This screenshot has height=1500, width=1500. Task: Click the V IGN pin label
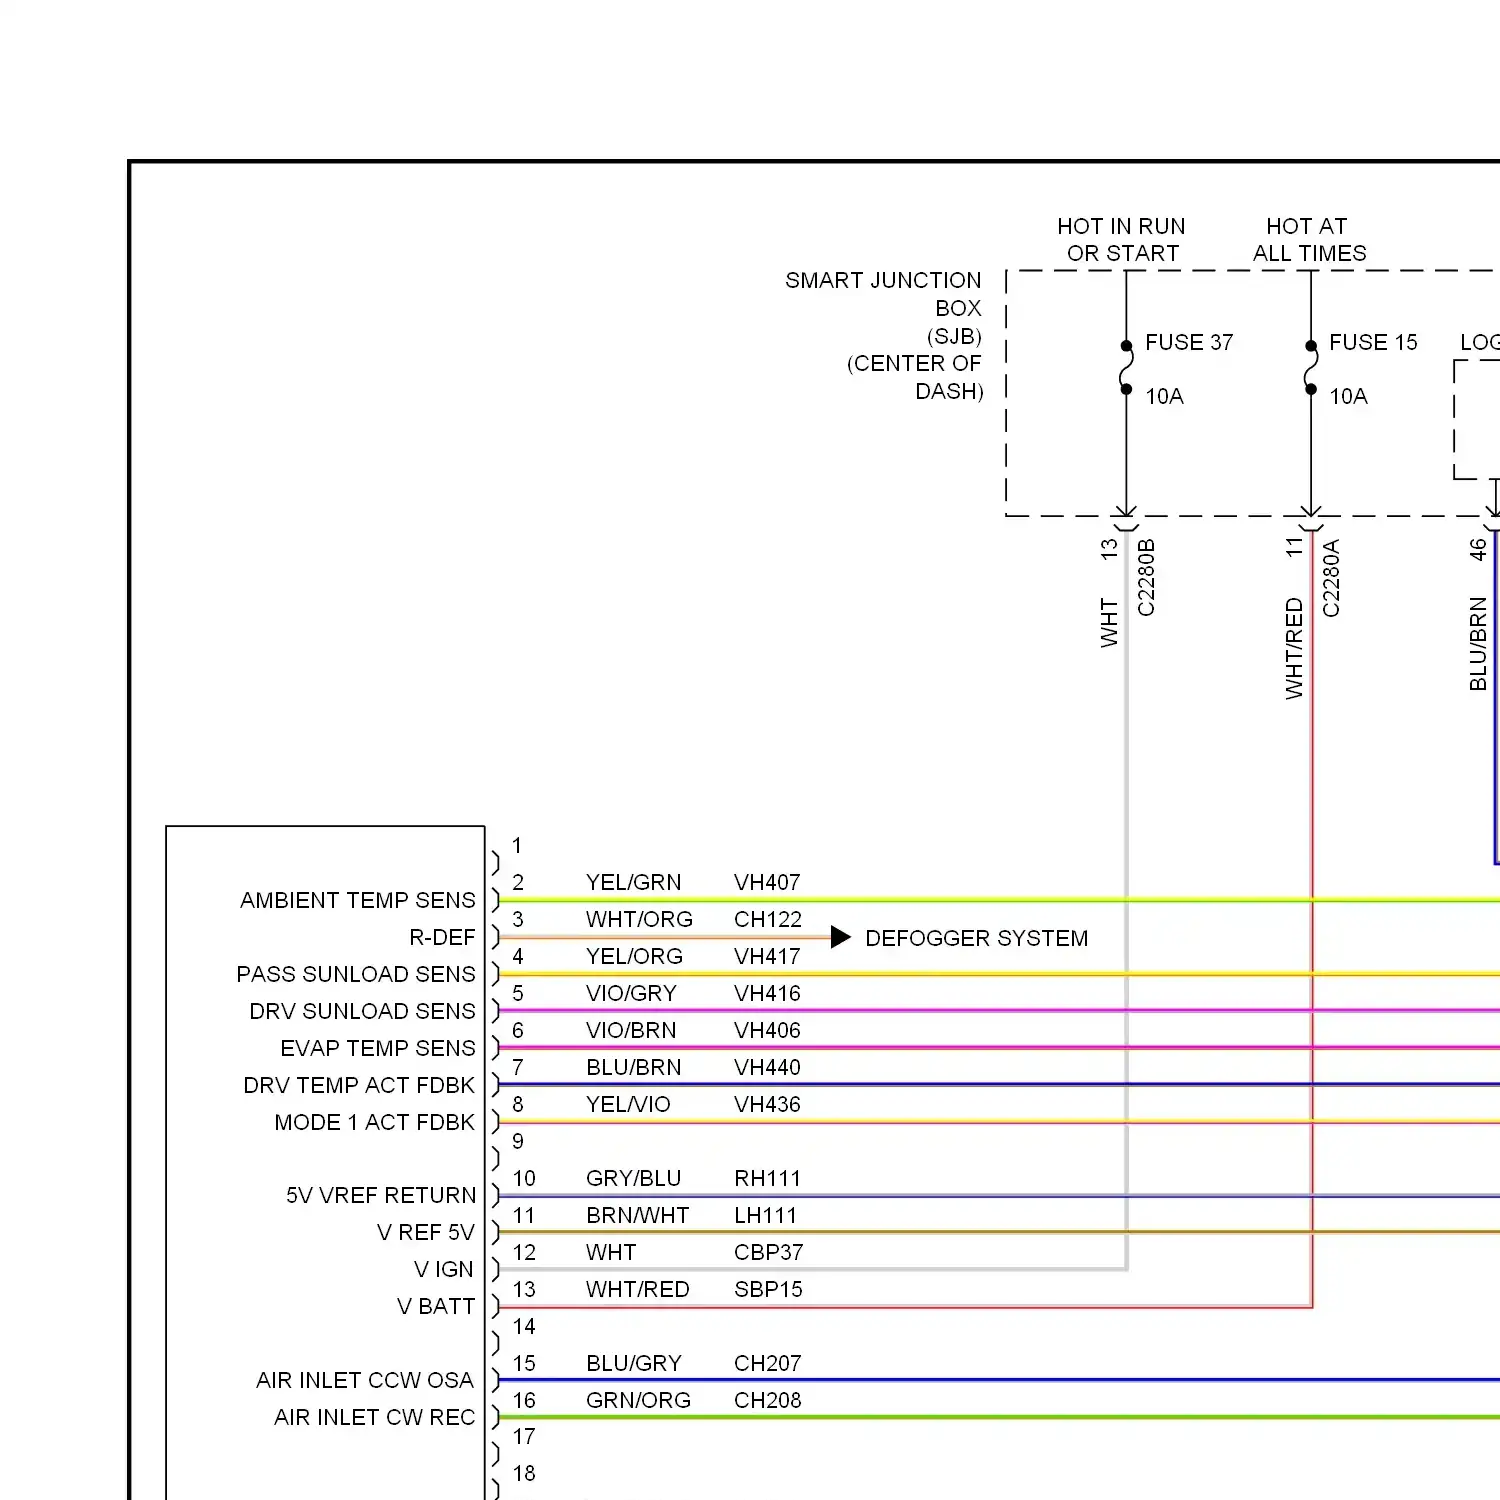[444, 1269]
